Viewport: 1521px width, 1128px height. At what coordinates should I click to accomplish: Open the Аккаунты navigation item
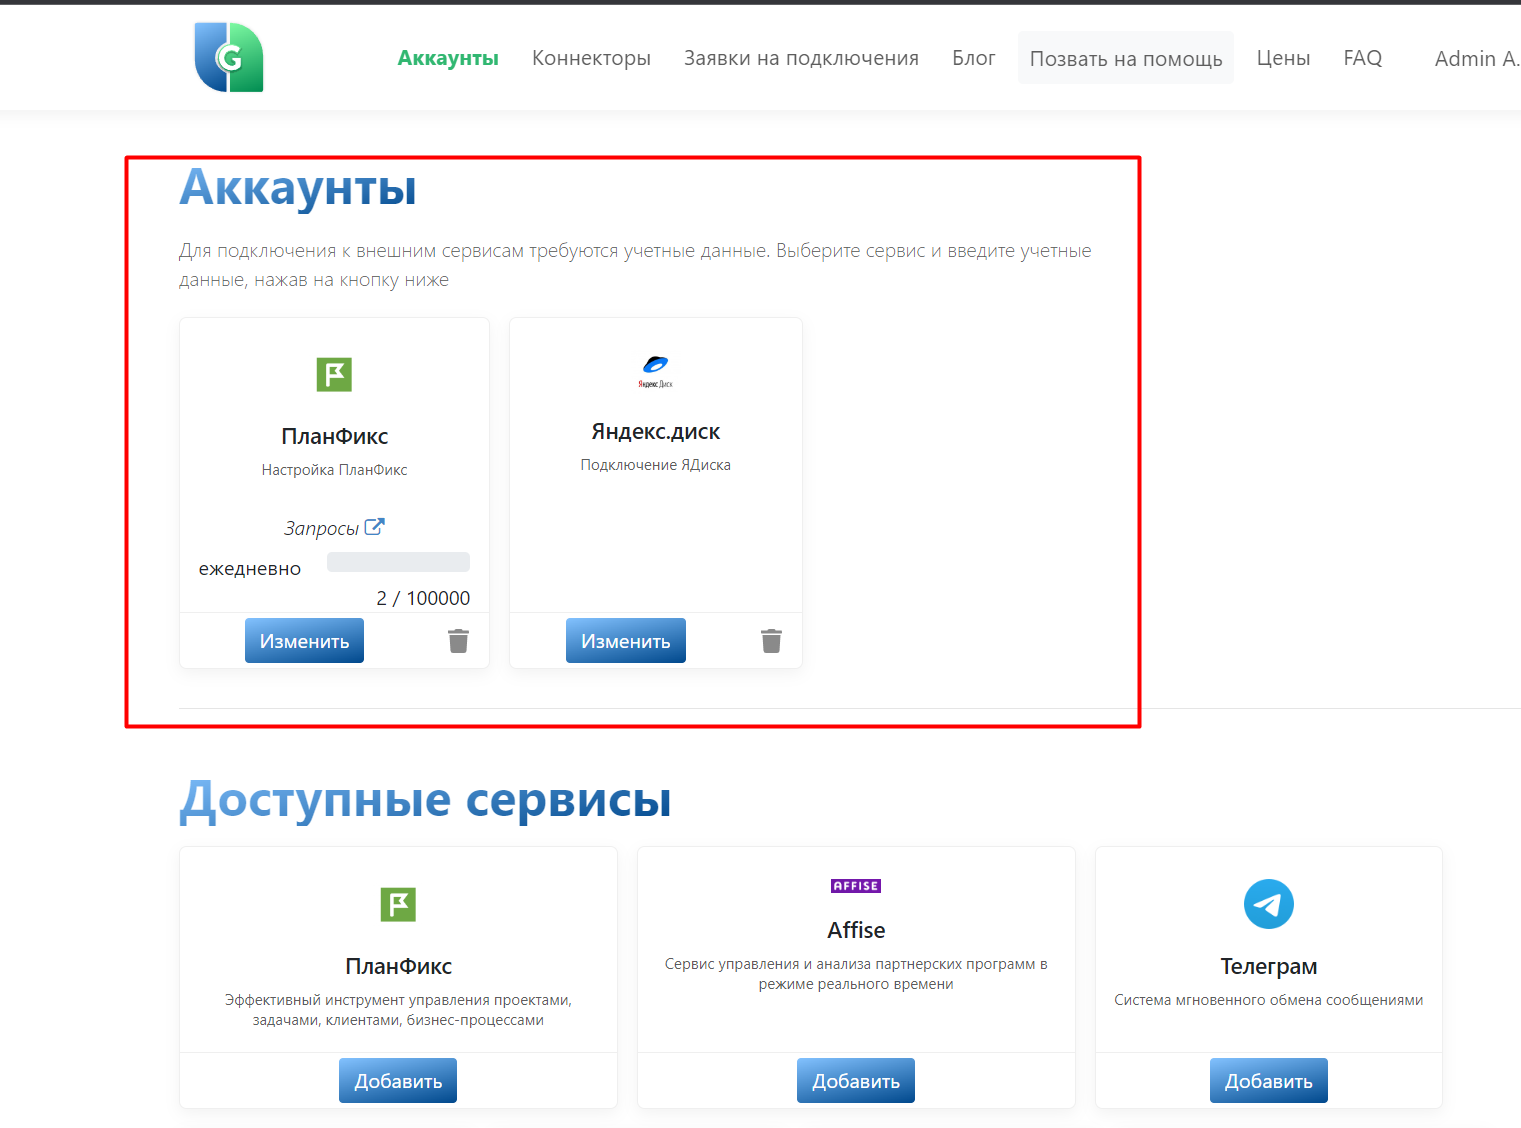(x=448, y=58)
